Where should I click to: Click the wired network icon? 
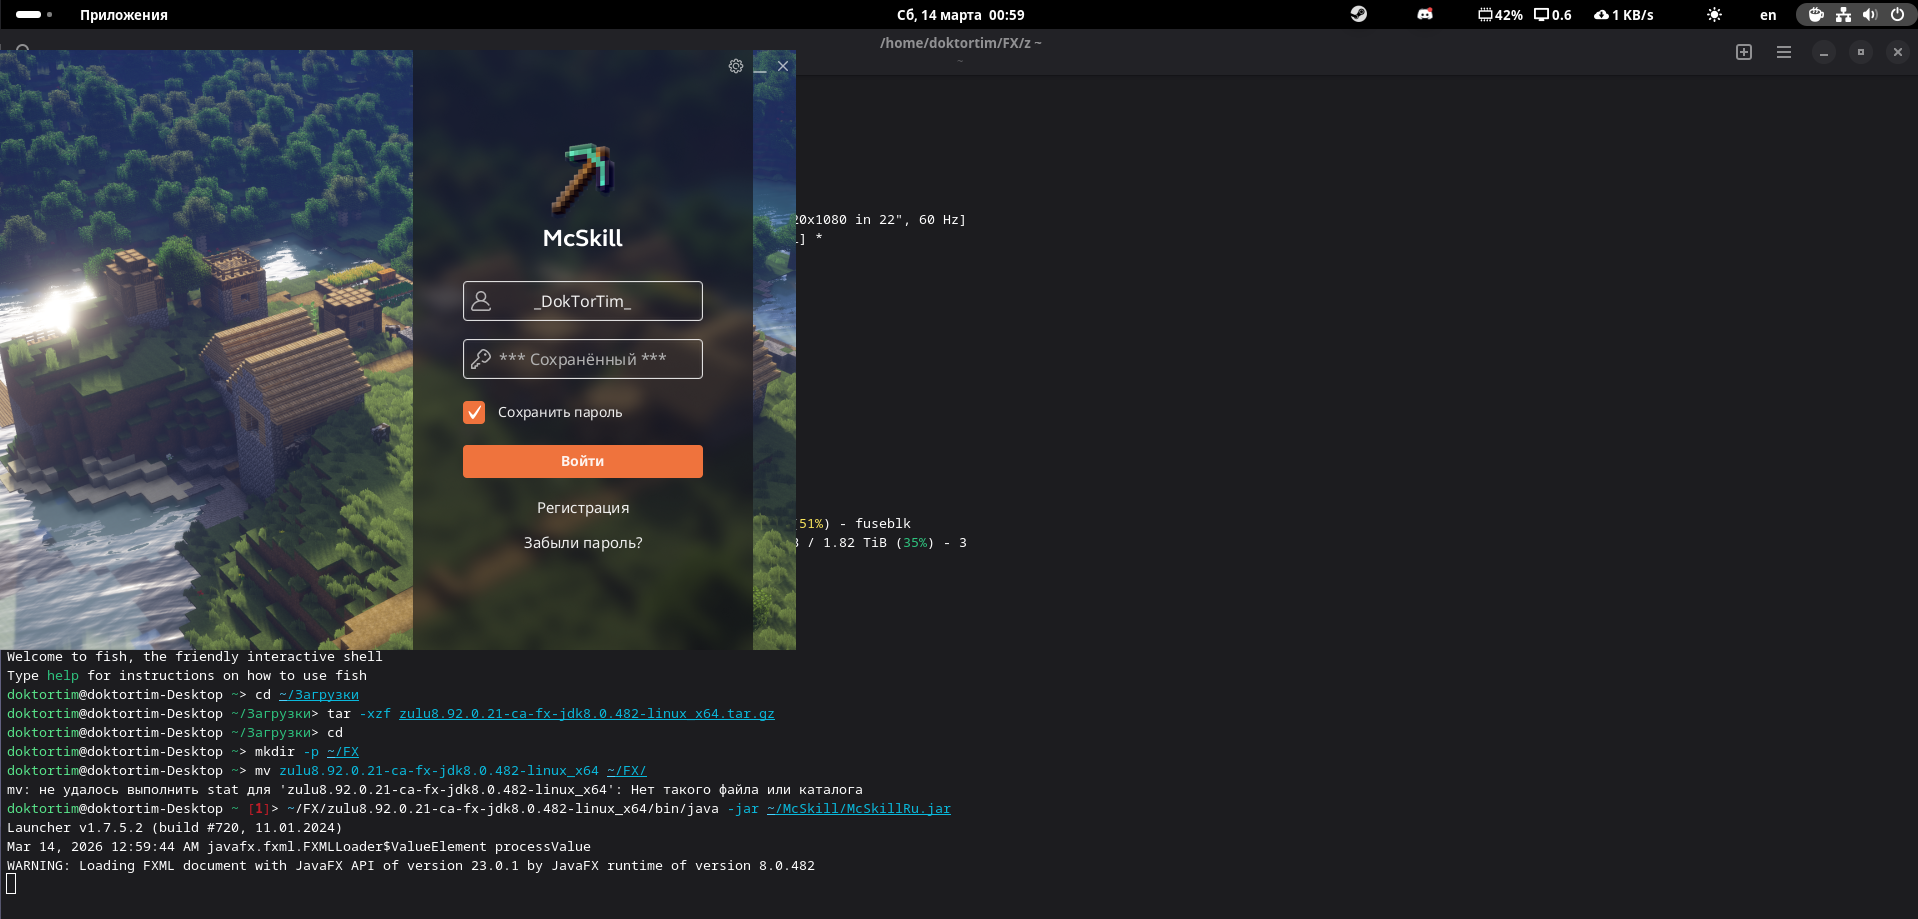click(1843, 15)
